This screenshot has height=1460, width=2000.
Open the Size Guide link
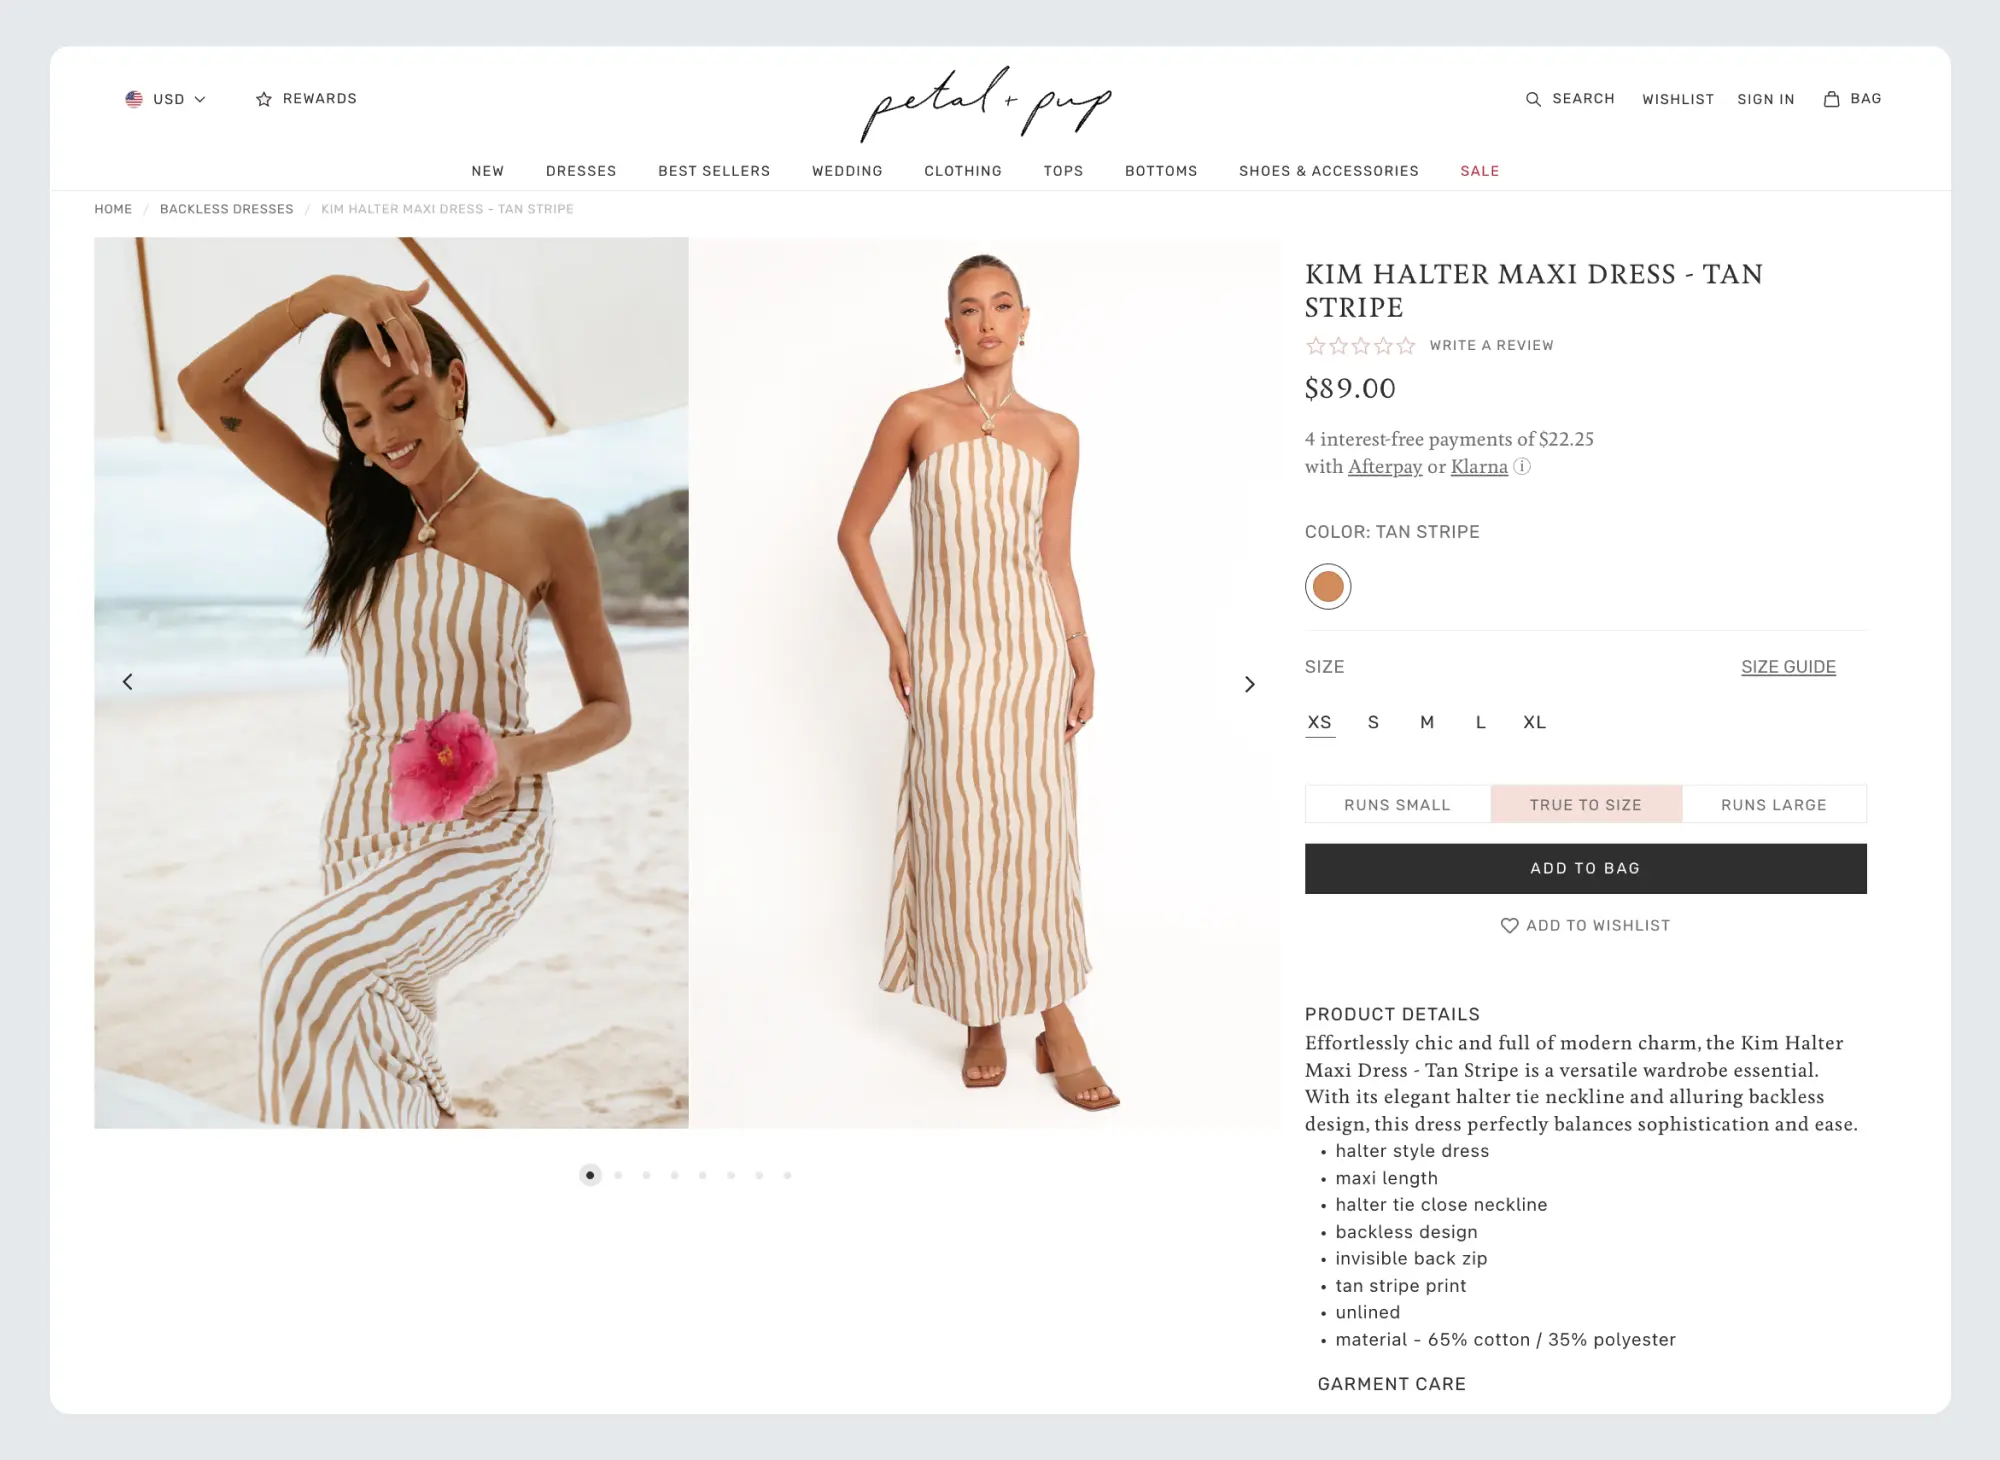(1788, 667)
